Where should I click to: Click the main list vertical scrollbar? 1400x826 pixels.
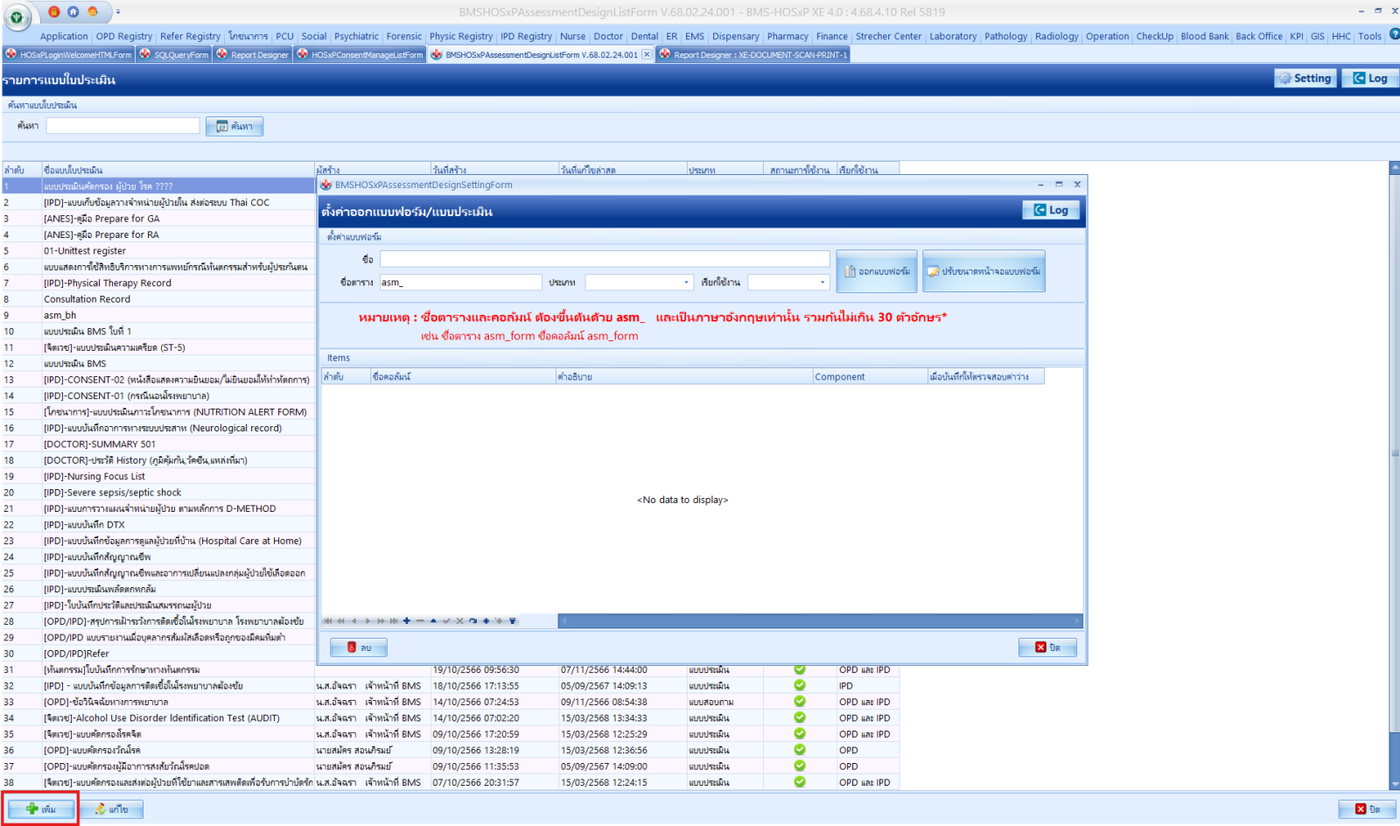[x=1394, y=475]
